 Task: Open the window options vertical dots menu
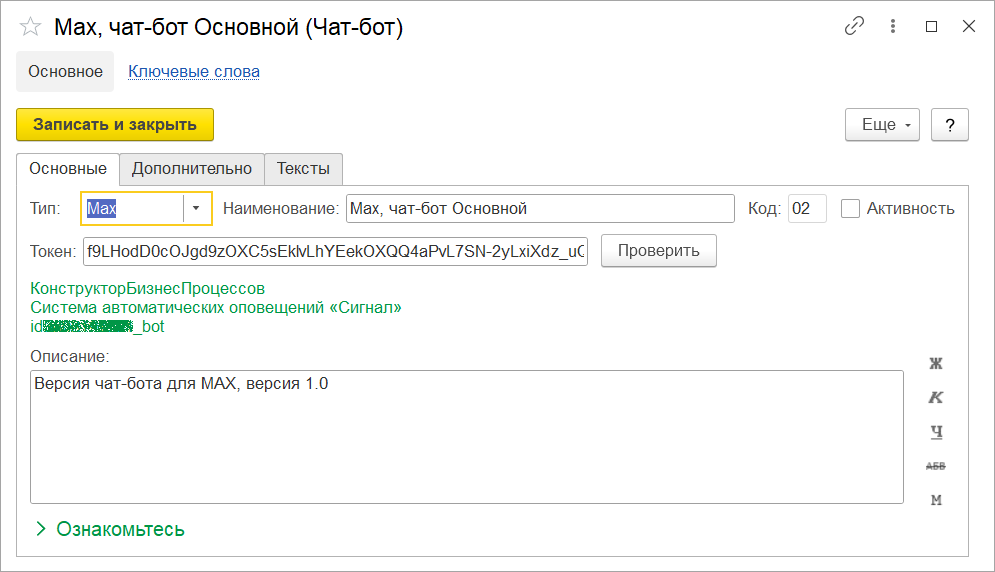(893, 27)
